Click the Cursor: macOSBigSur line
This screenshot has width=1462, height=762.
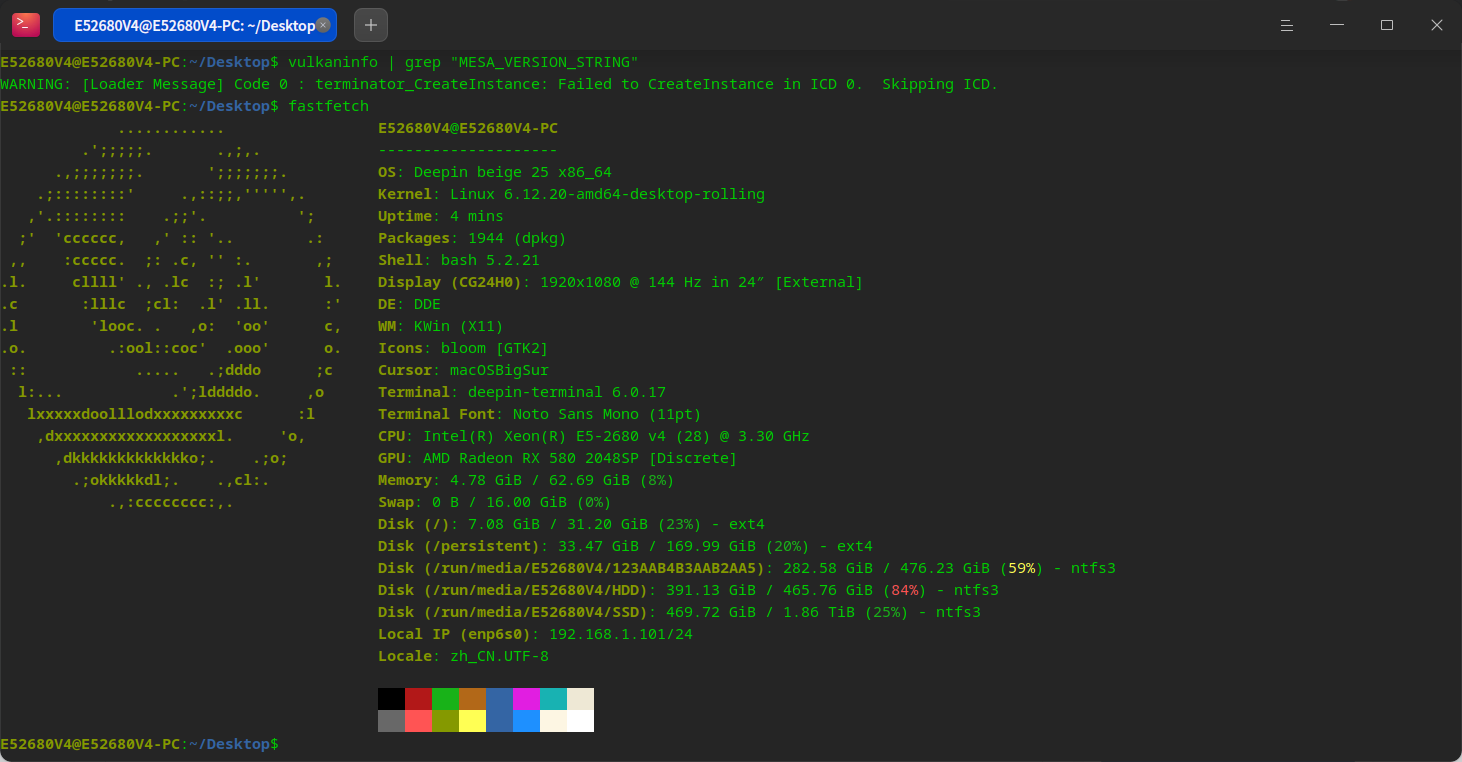[463, 370]
